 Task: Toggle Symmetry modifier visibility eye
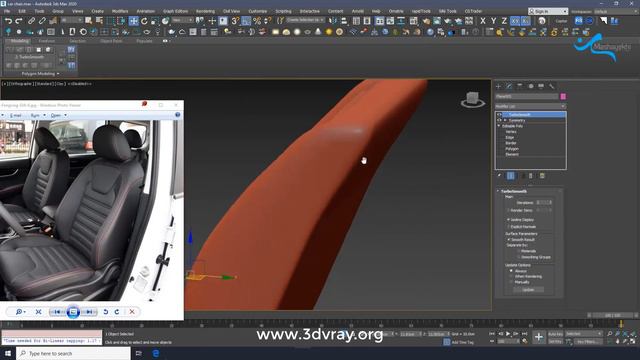point(499,120)
